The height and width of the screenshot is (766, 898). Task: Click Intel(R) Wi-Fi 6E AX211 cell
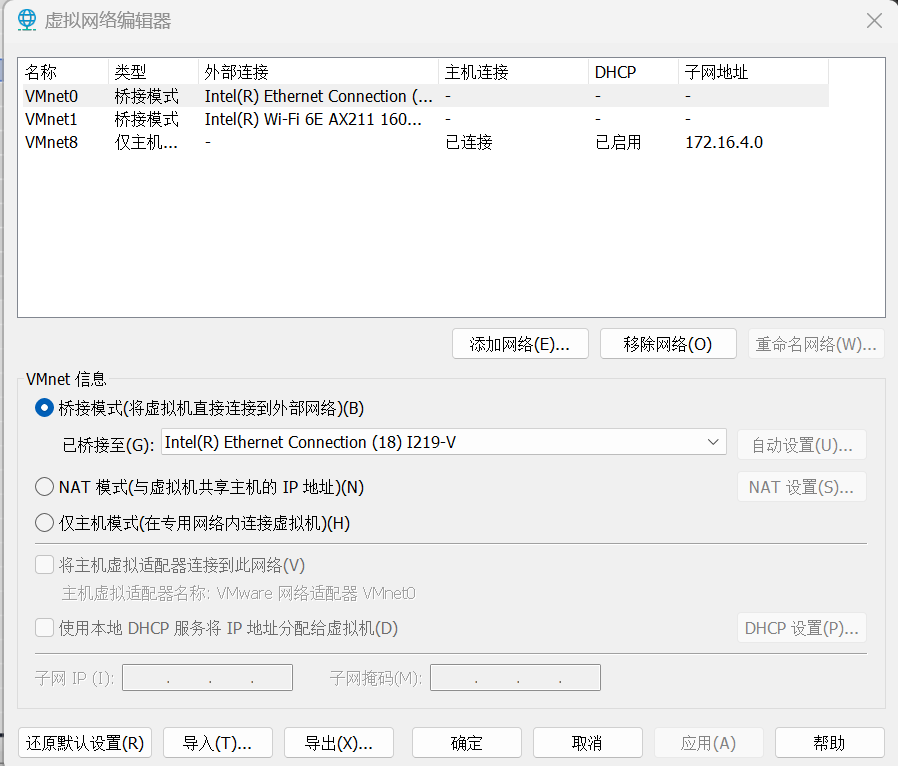[313, 119]
